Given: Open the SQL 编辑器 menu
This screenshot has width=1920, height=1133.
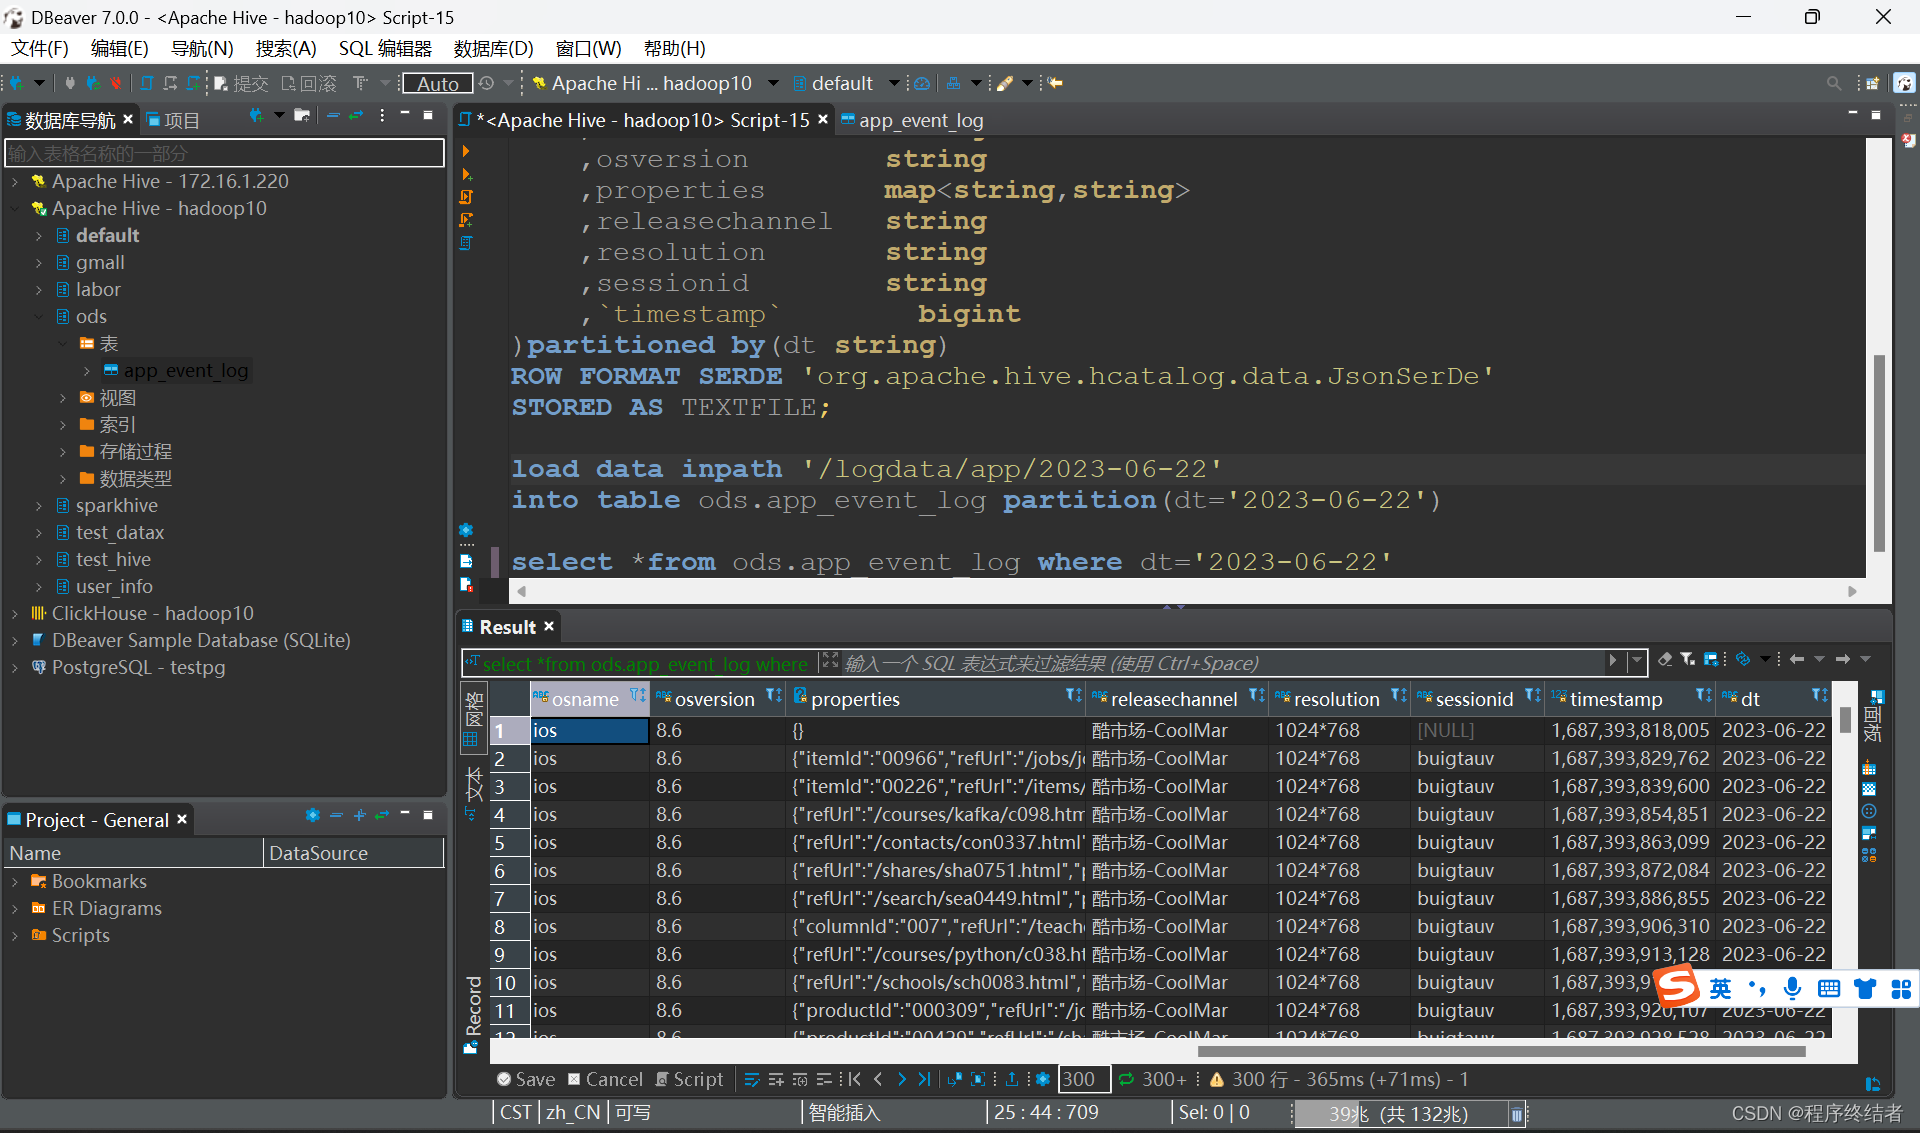Looking at the screenshot, I should [x=385, y=48].
